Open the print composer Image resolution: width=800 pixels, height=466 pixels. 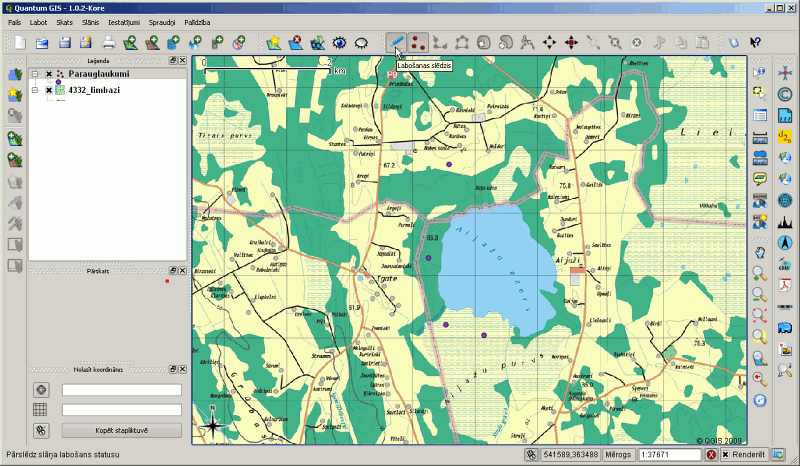point(109,42)
